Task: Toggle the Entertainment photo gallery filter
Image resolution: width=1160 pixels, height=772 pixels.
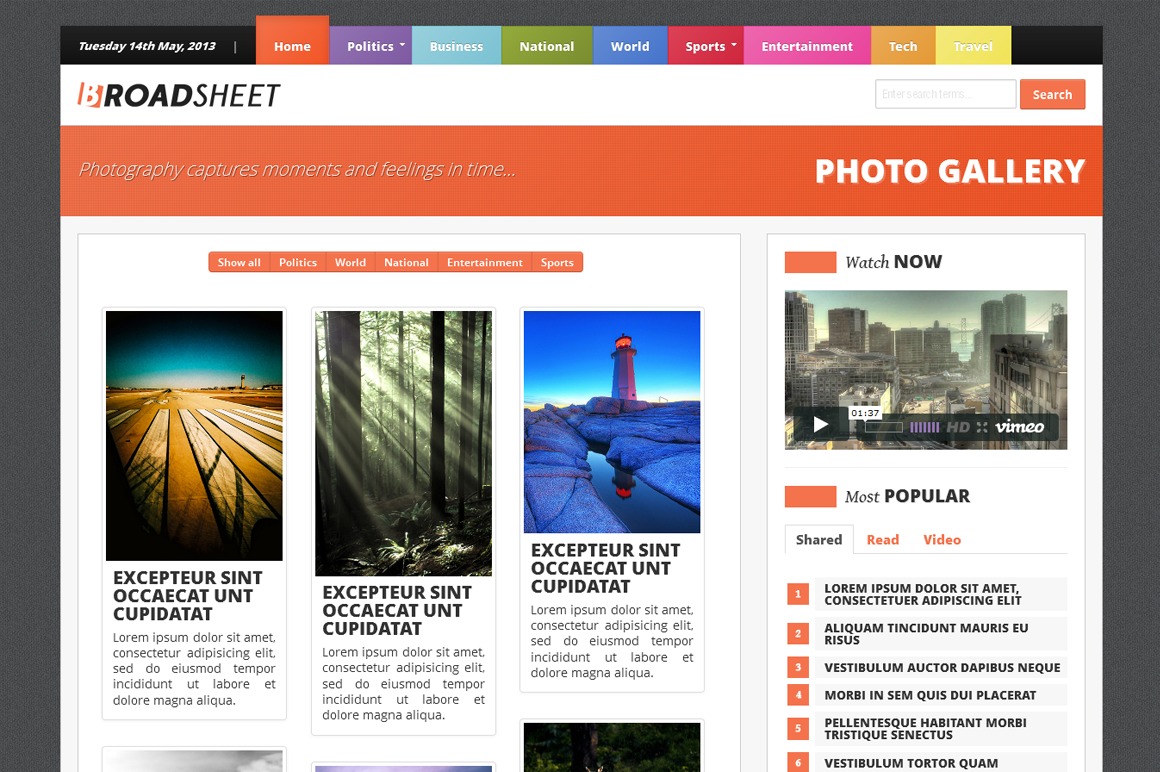Action: click(485, 262)
